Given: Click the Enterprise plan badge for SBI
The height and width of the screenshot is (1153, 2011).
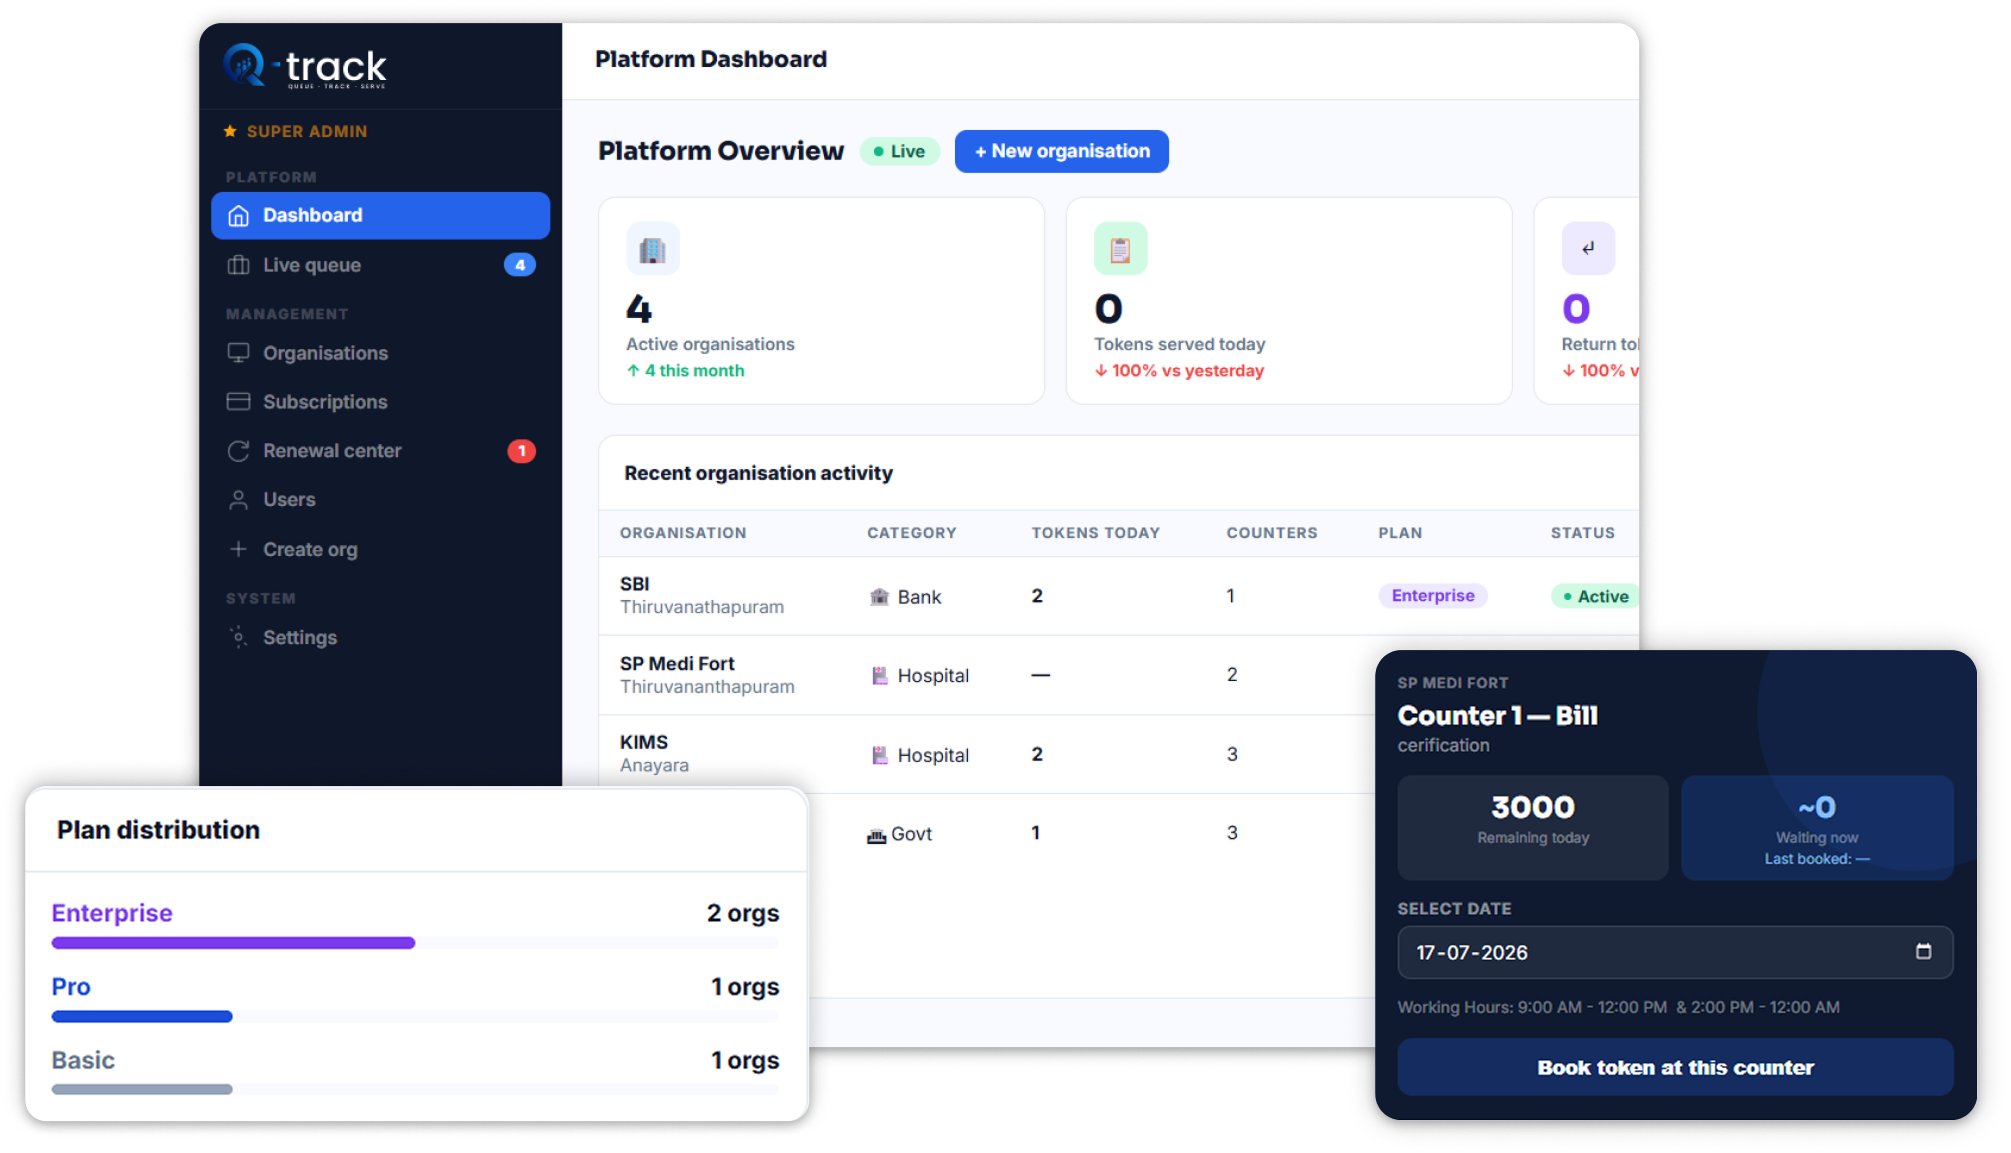Looking at the screenshot, I should pyautogui.click(x=1432, y=596).
